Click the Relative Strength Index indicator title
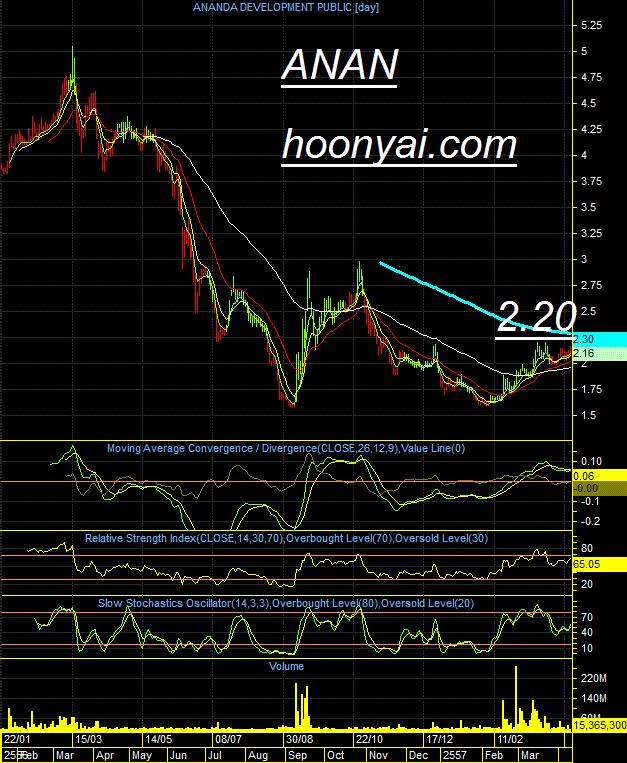The width and height of the screenshot is (627, 763). pos(286,538)
